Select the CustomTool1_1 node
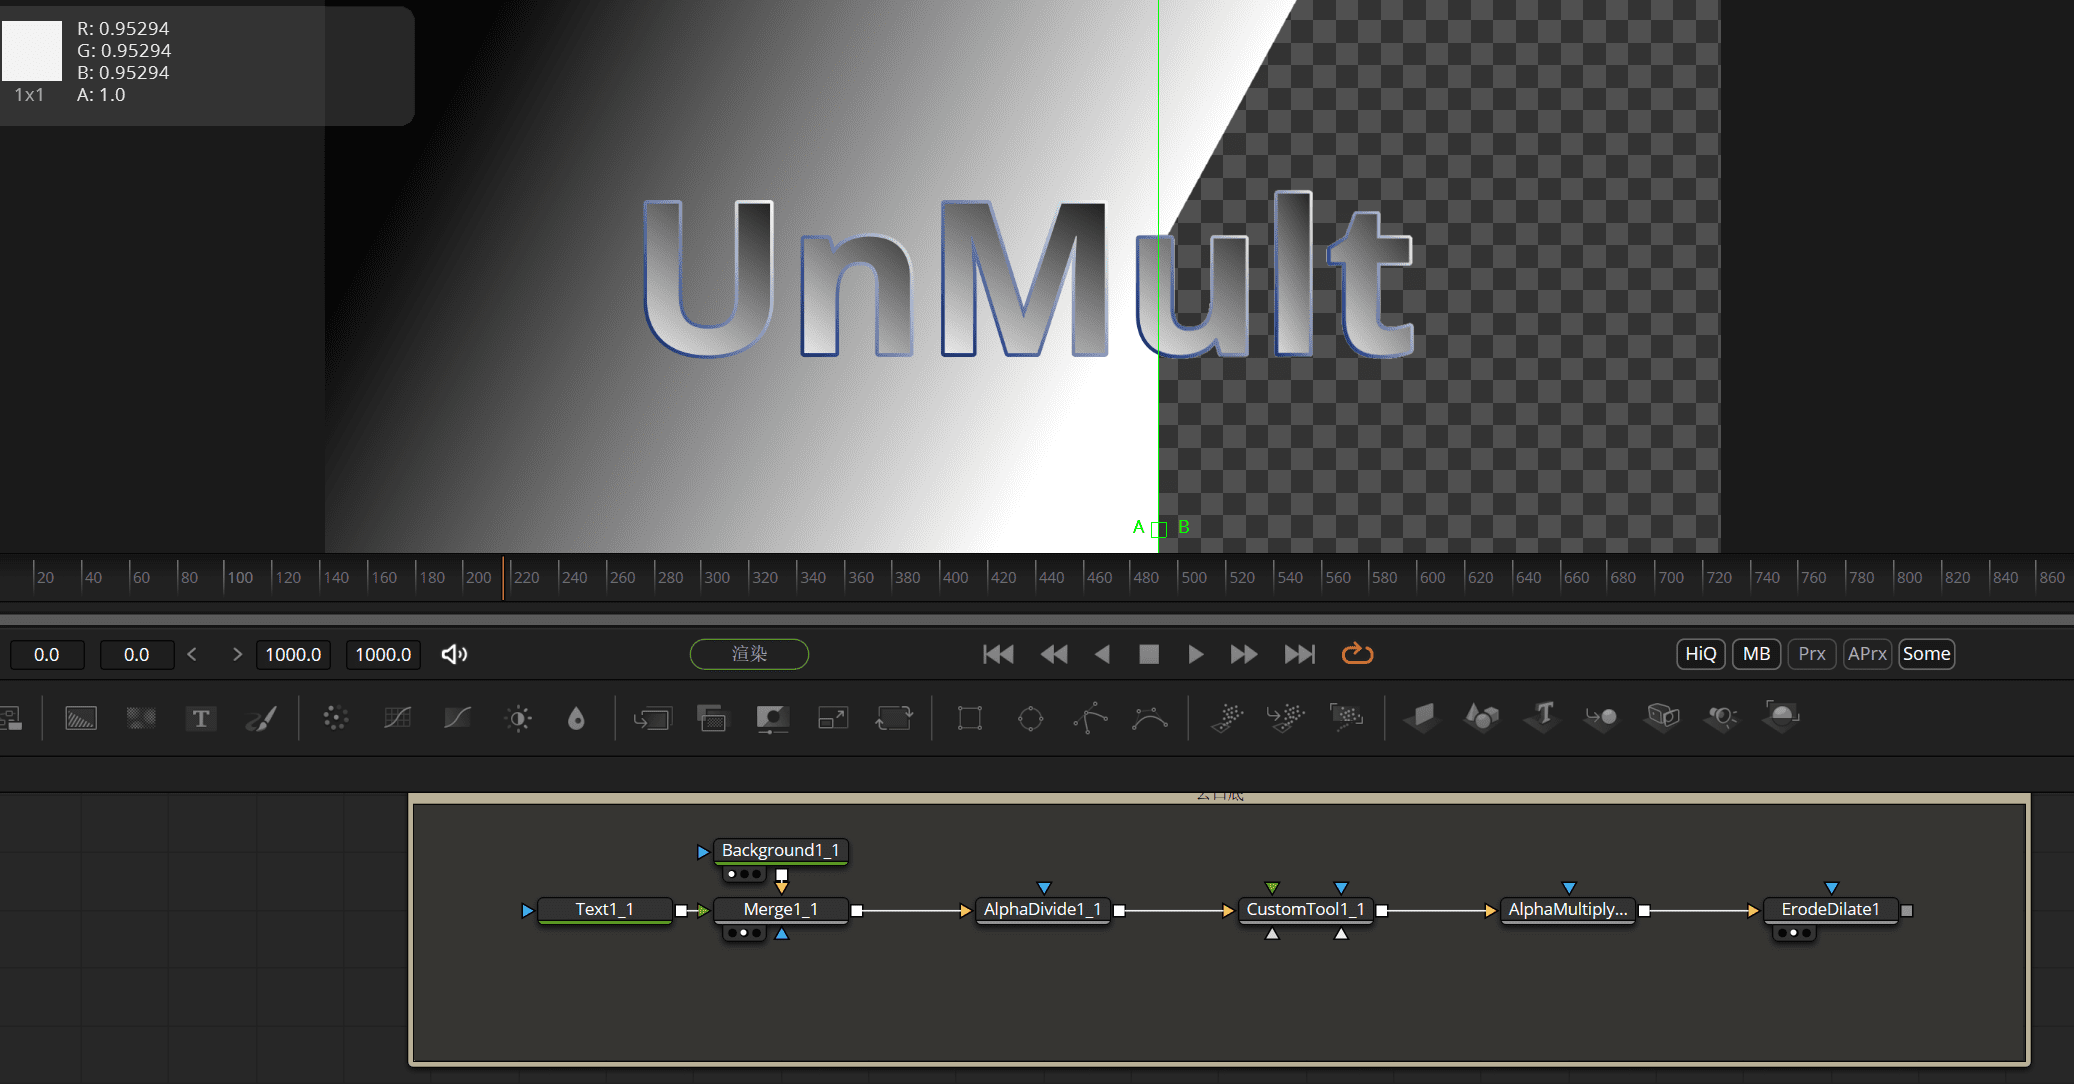 coord(1305,909)
